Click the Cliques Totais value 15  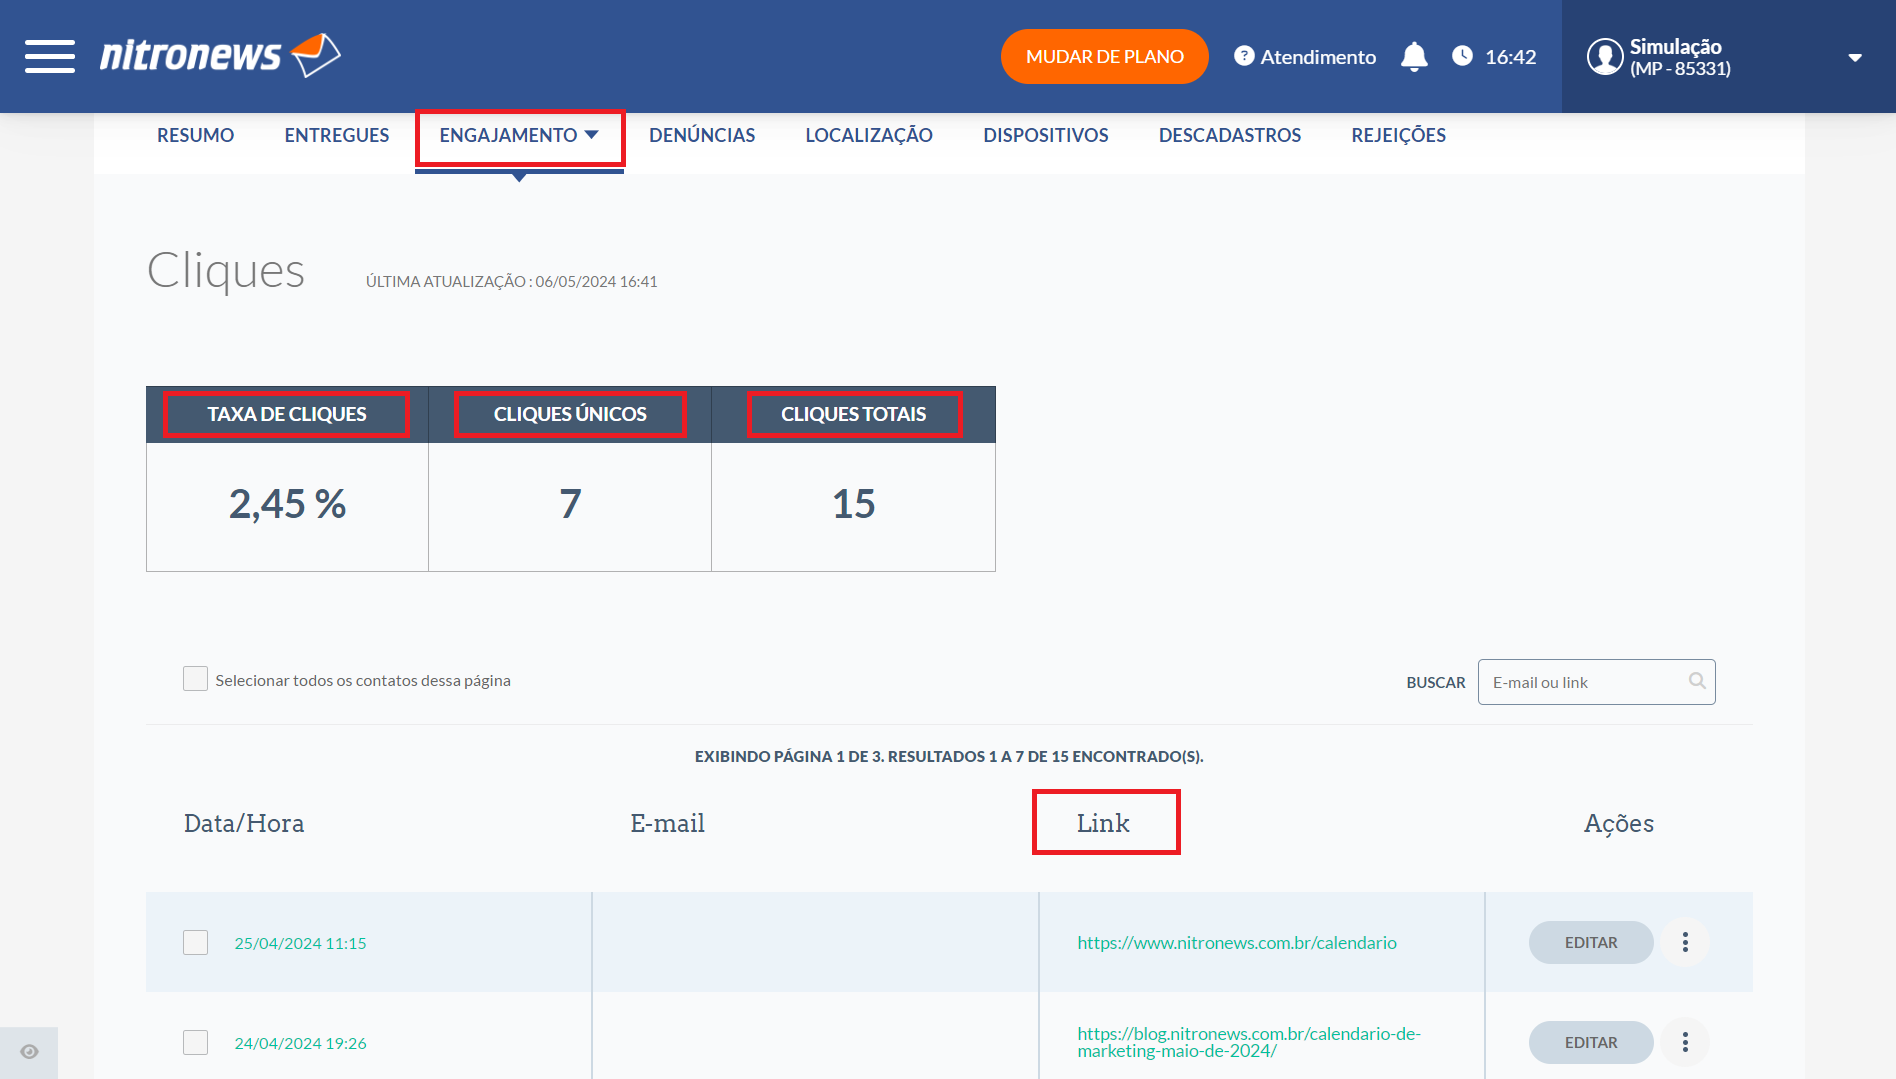point(854,504)
